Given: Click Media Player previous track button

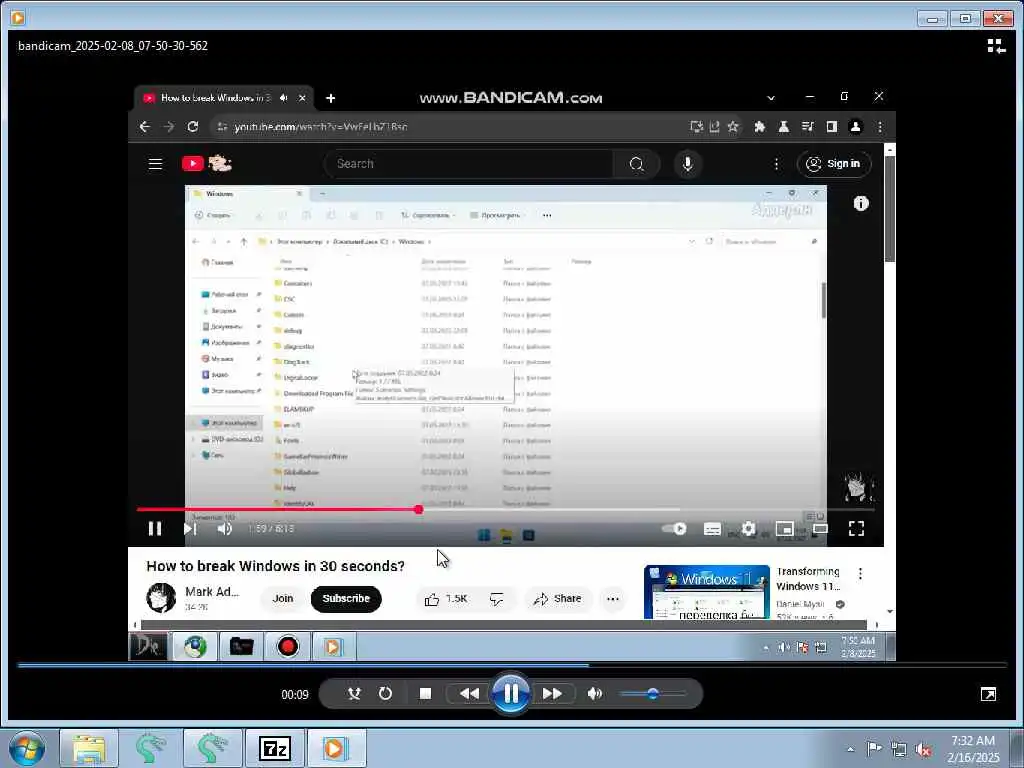Looking at the screenshot, I should point(469,694).
